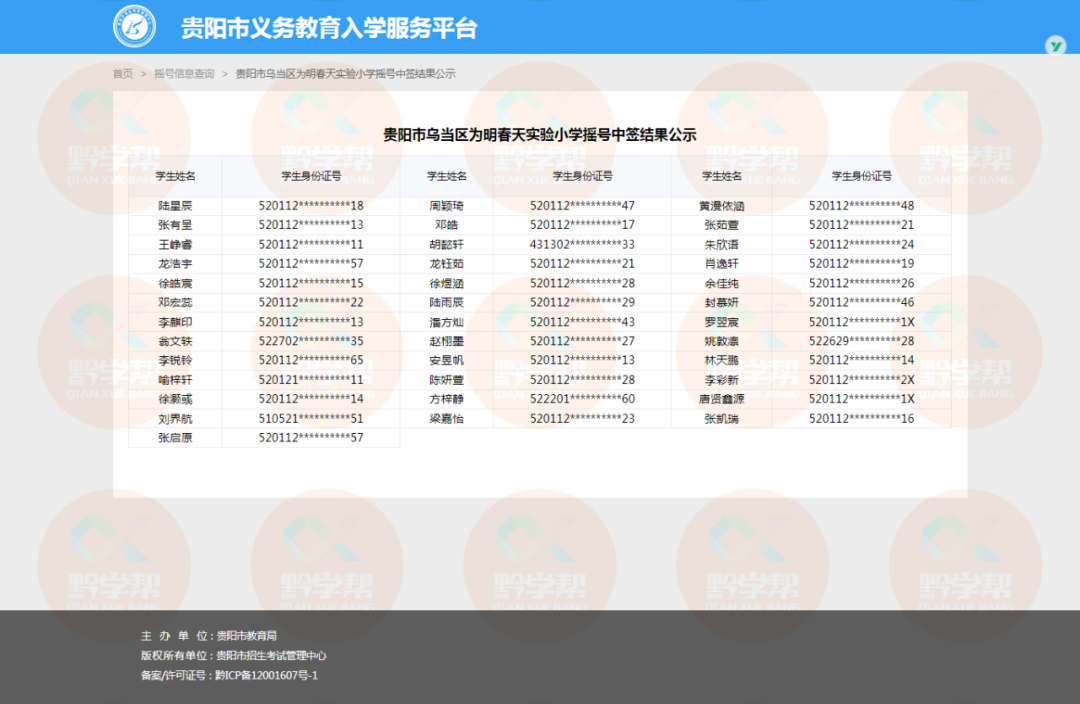1080x704 pixels.
Task: Click ICP record 黔ICP备12001607号-1
Action: [x=267, y=675]
